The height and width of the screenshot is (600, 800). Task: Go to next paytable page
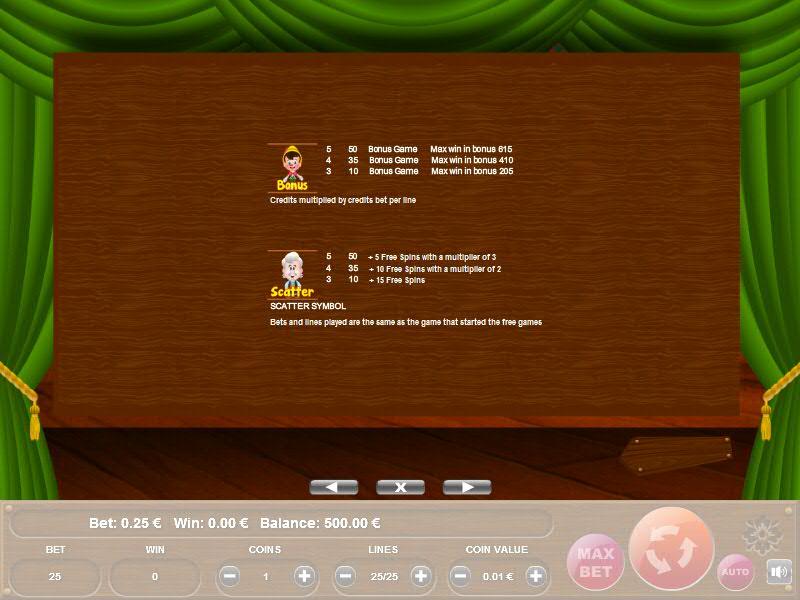466,487
